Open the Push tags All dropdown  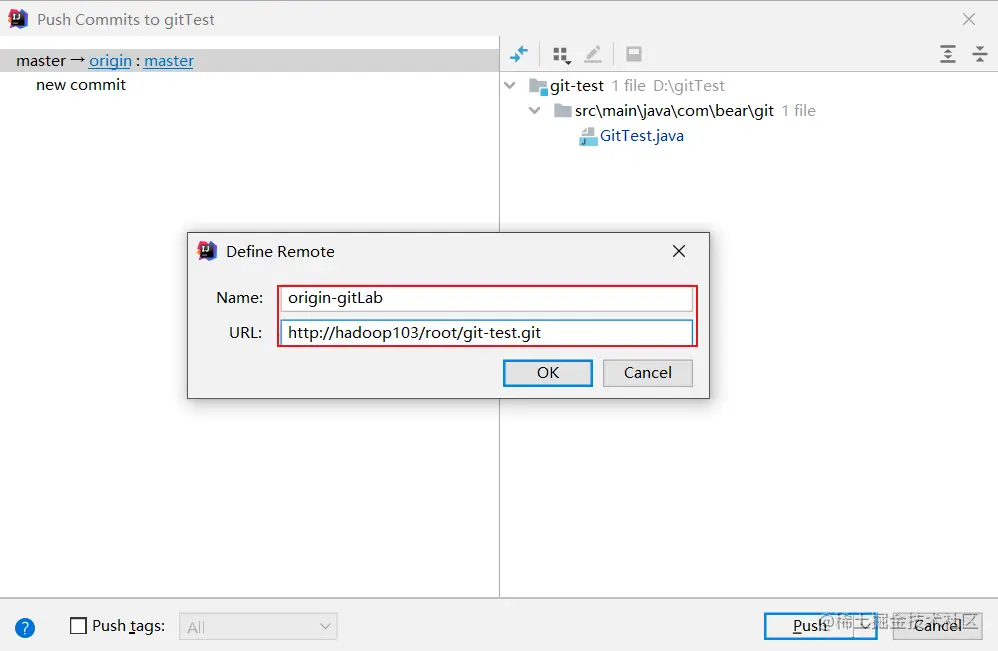(258, 627)
